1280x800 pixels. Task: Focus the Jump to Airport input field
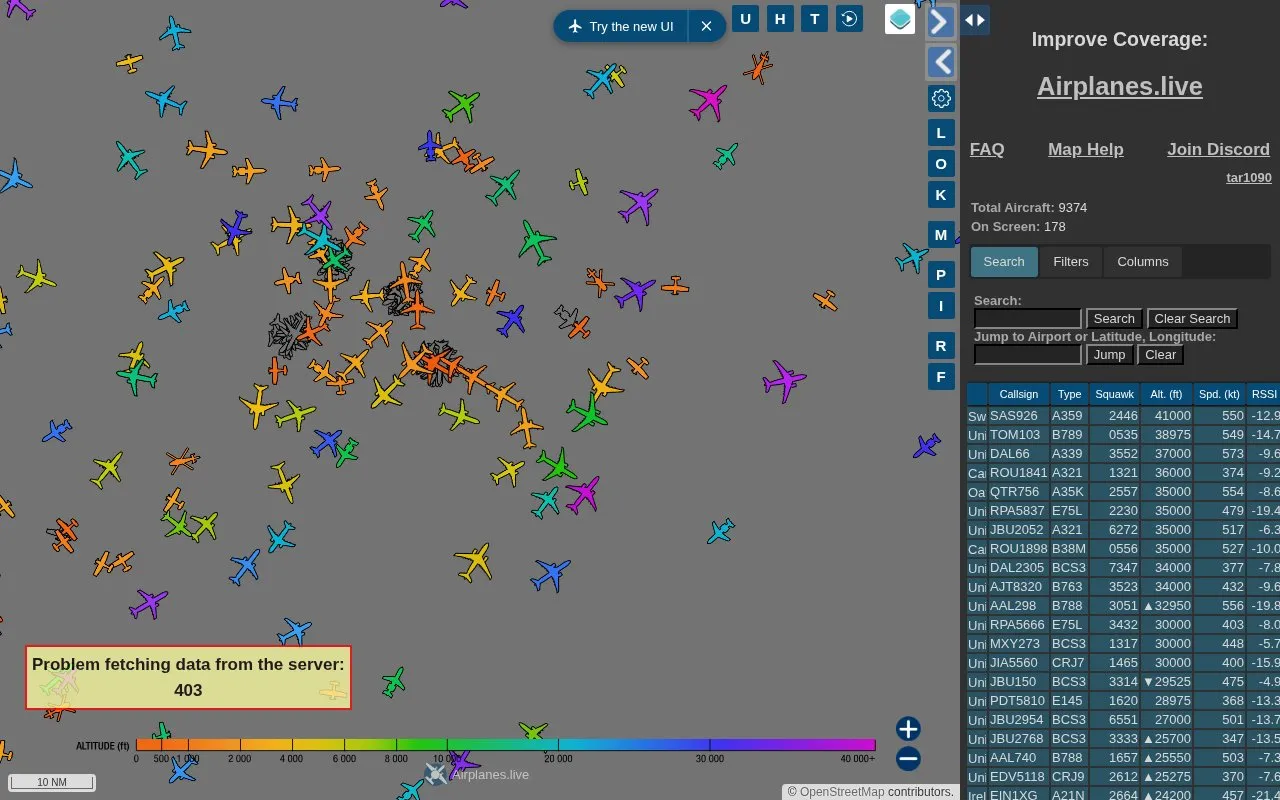(1028, 355)
